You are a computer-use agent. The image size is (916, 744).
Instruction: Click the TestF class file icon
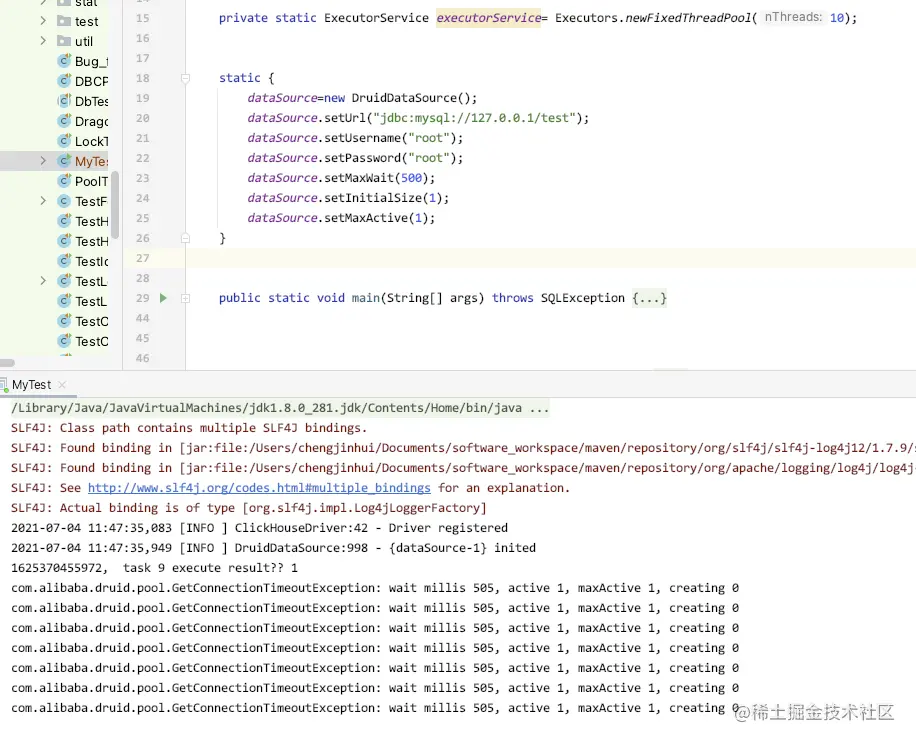64,201
